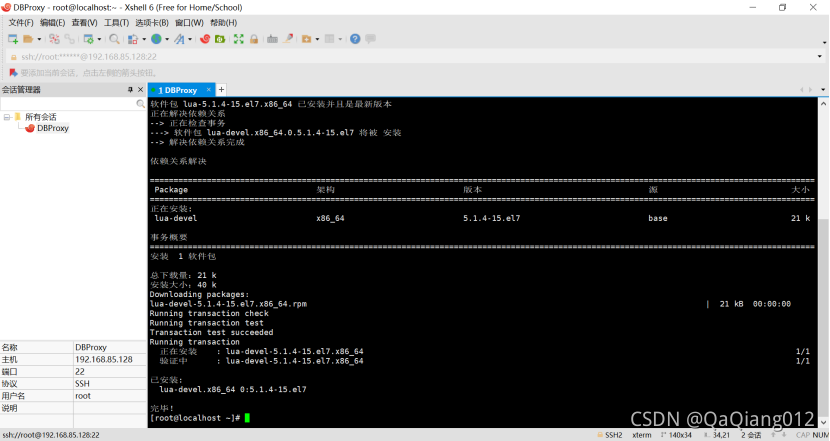This screenshot has height=441, width=830.
Task: Open the 窗口(W) menu
Action: pyautogui.click(x=190, y=23)
